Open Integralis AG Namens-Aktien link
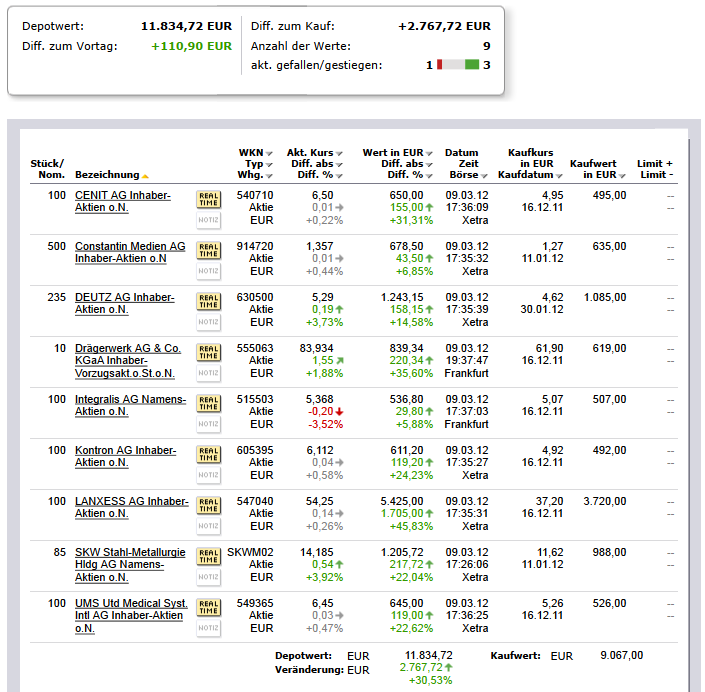705x692 pixels. coord(130,405)
